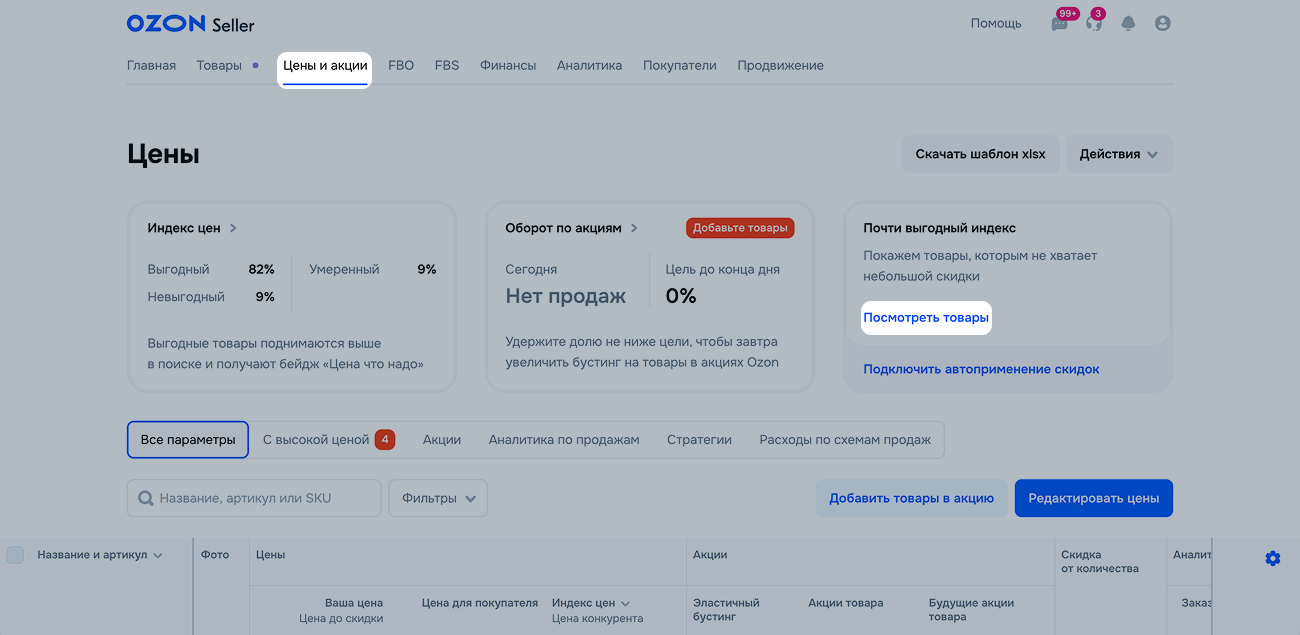Expand the Индекс цен column chevron
The image size is (1300, 635).
click(x=626, y=604)
